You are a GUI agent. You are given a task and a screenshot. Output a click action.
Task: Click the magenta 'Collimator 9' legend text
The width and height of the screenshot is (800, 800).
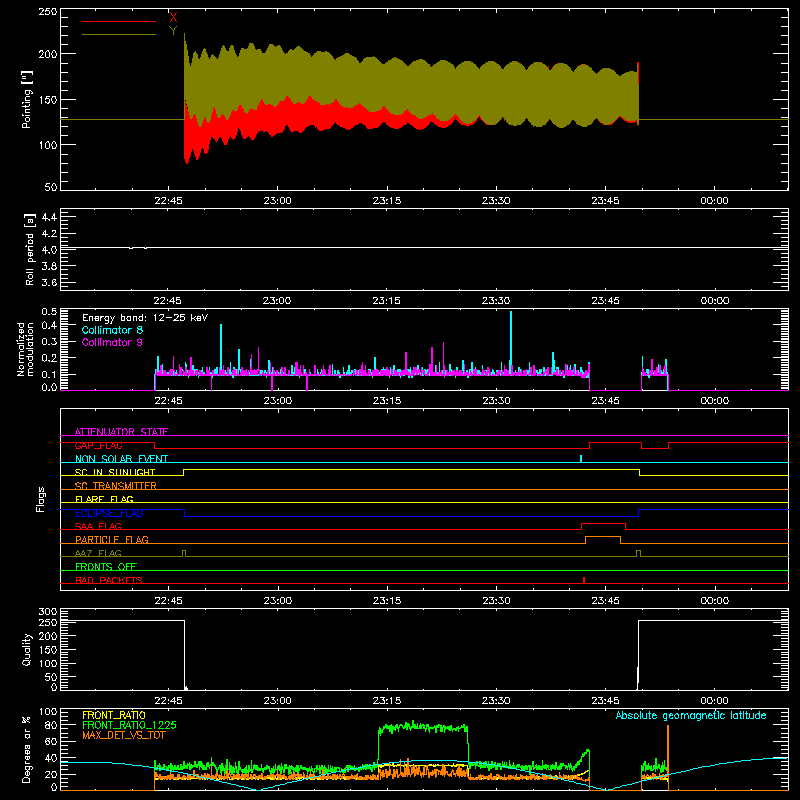click(x=112, y=342)
